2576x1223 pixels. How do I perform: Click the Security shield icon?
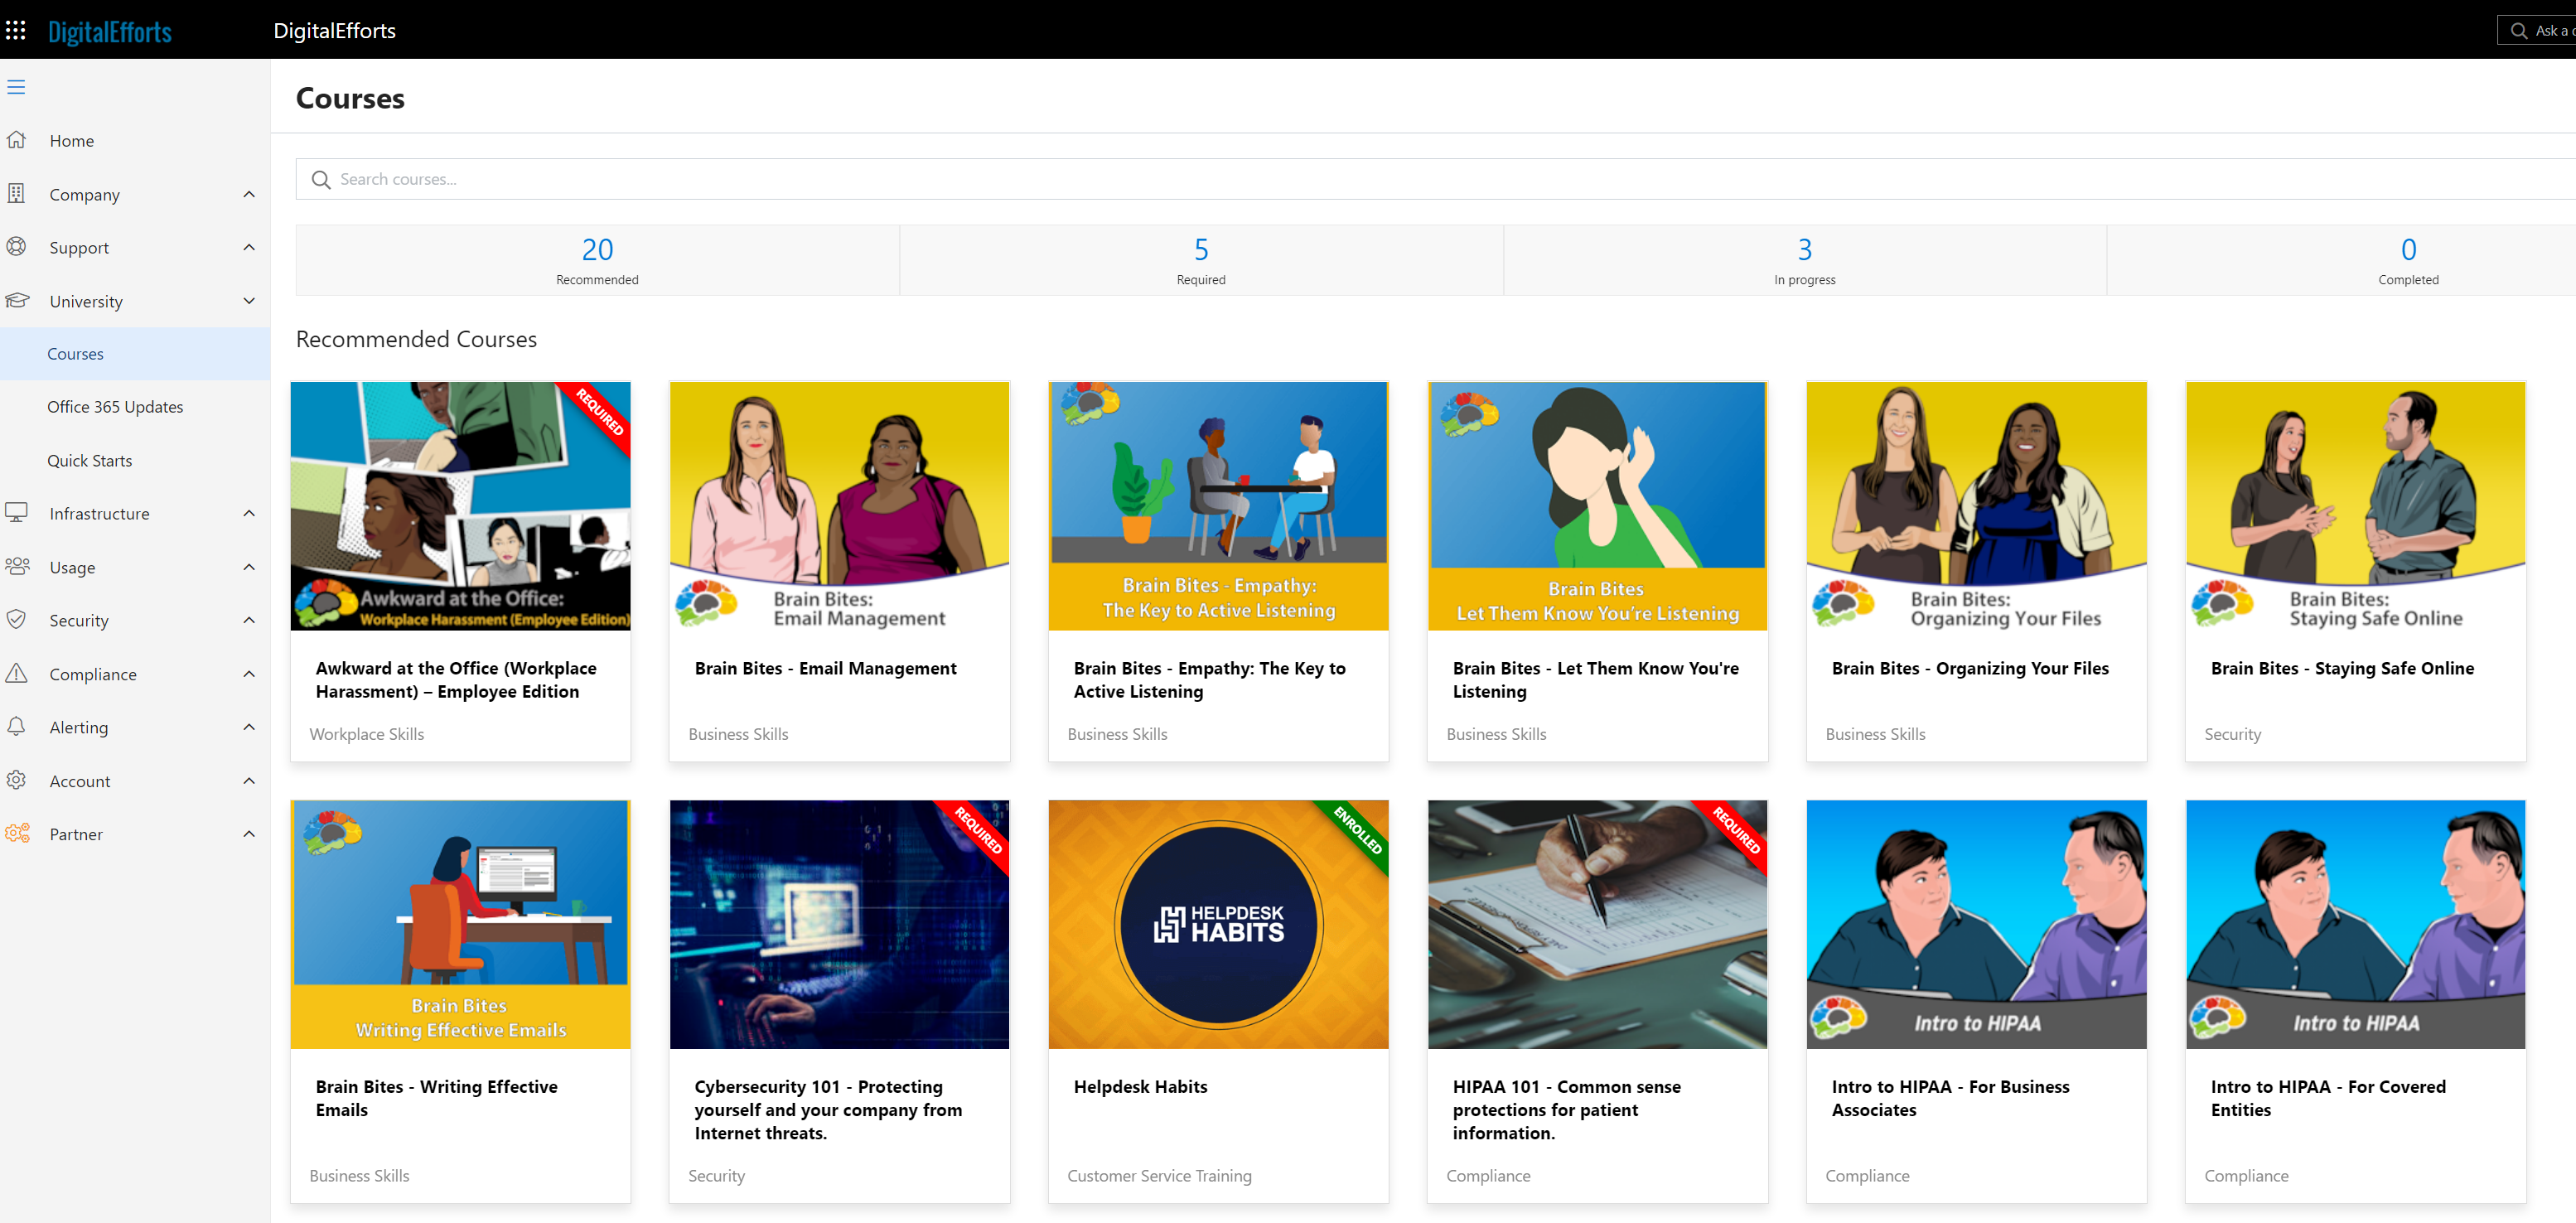(x=16, y=619)
